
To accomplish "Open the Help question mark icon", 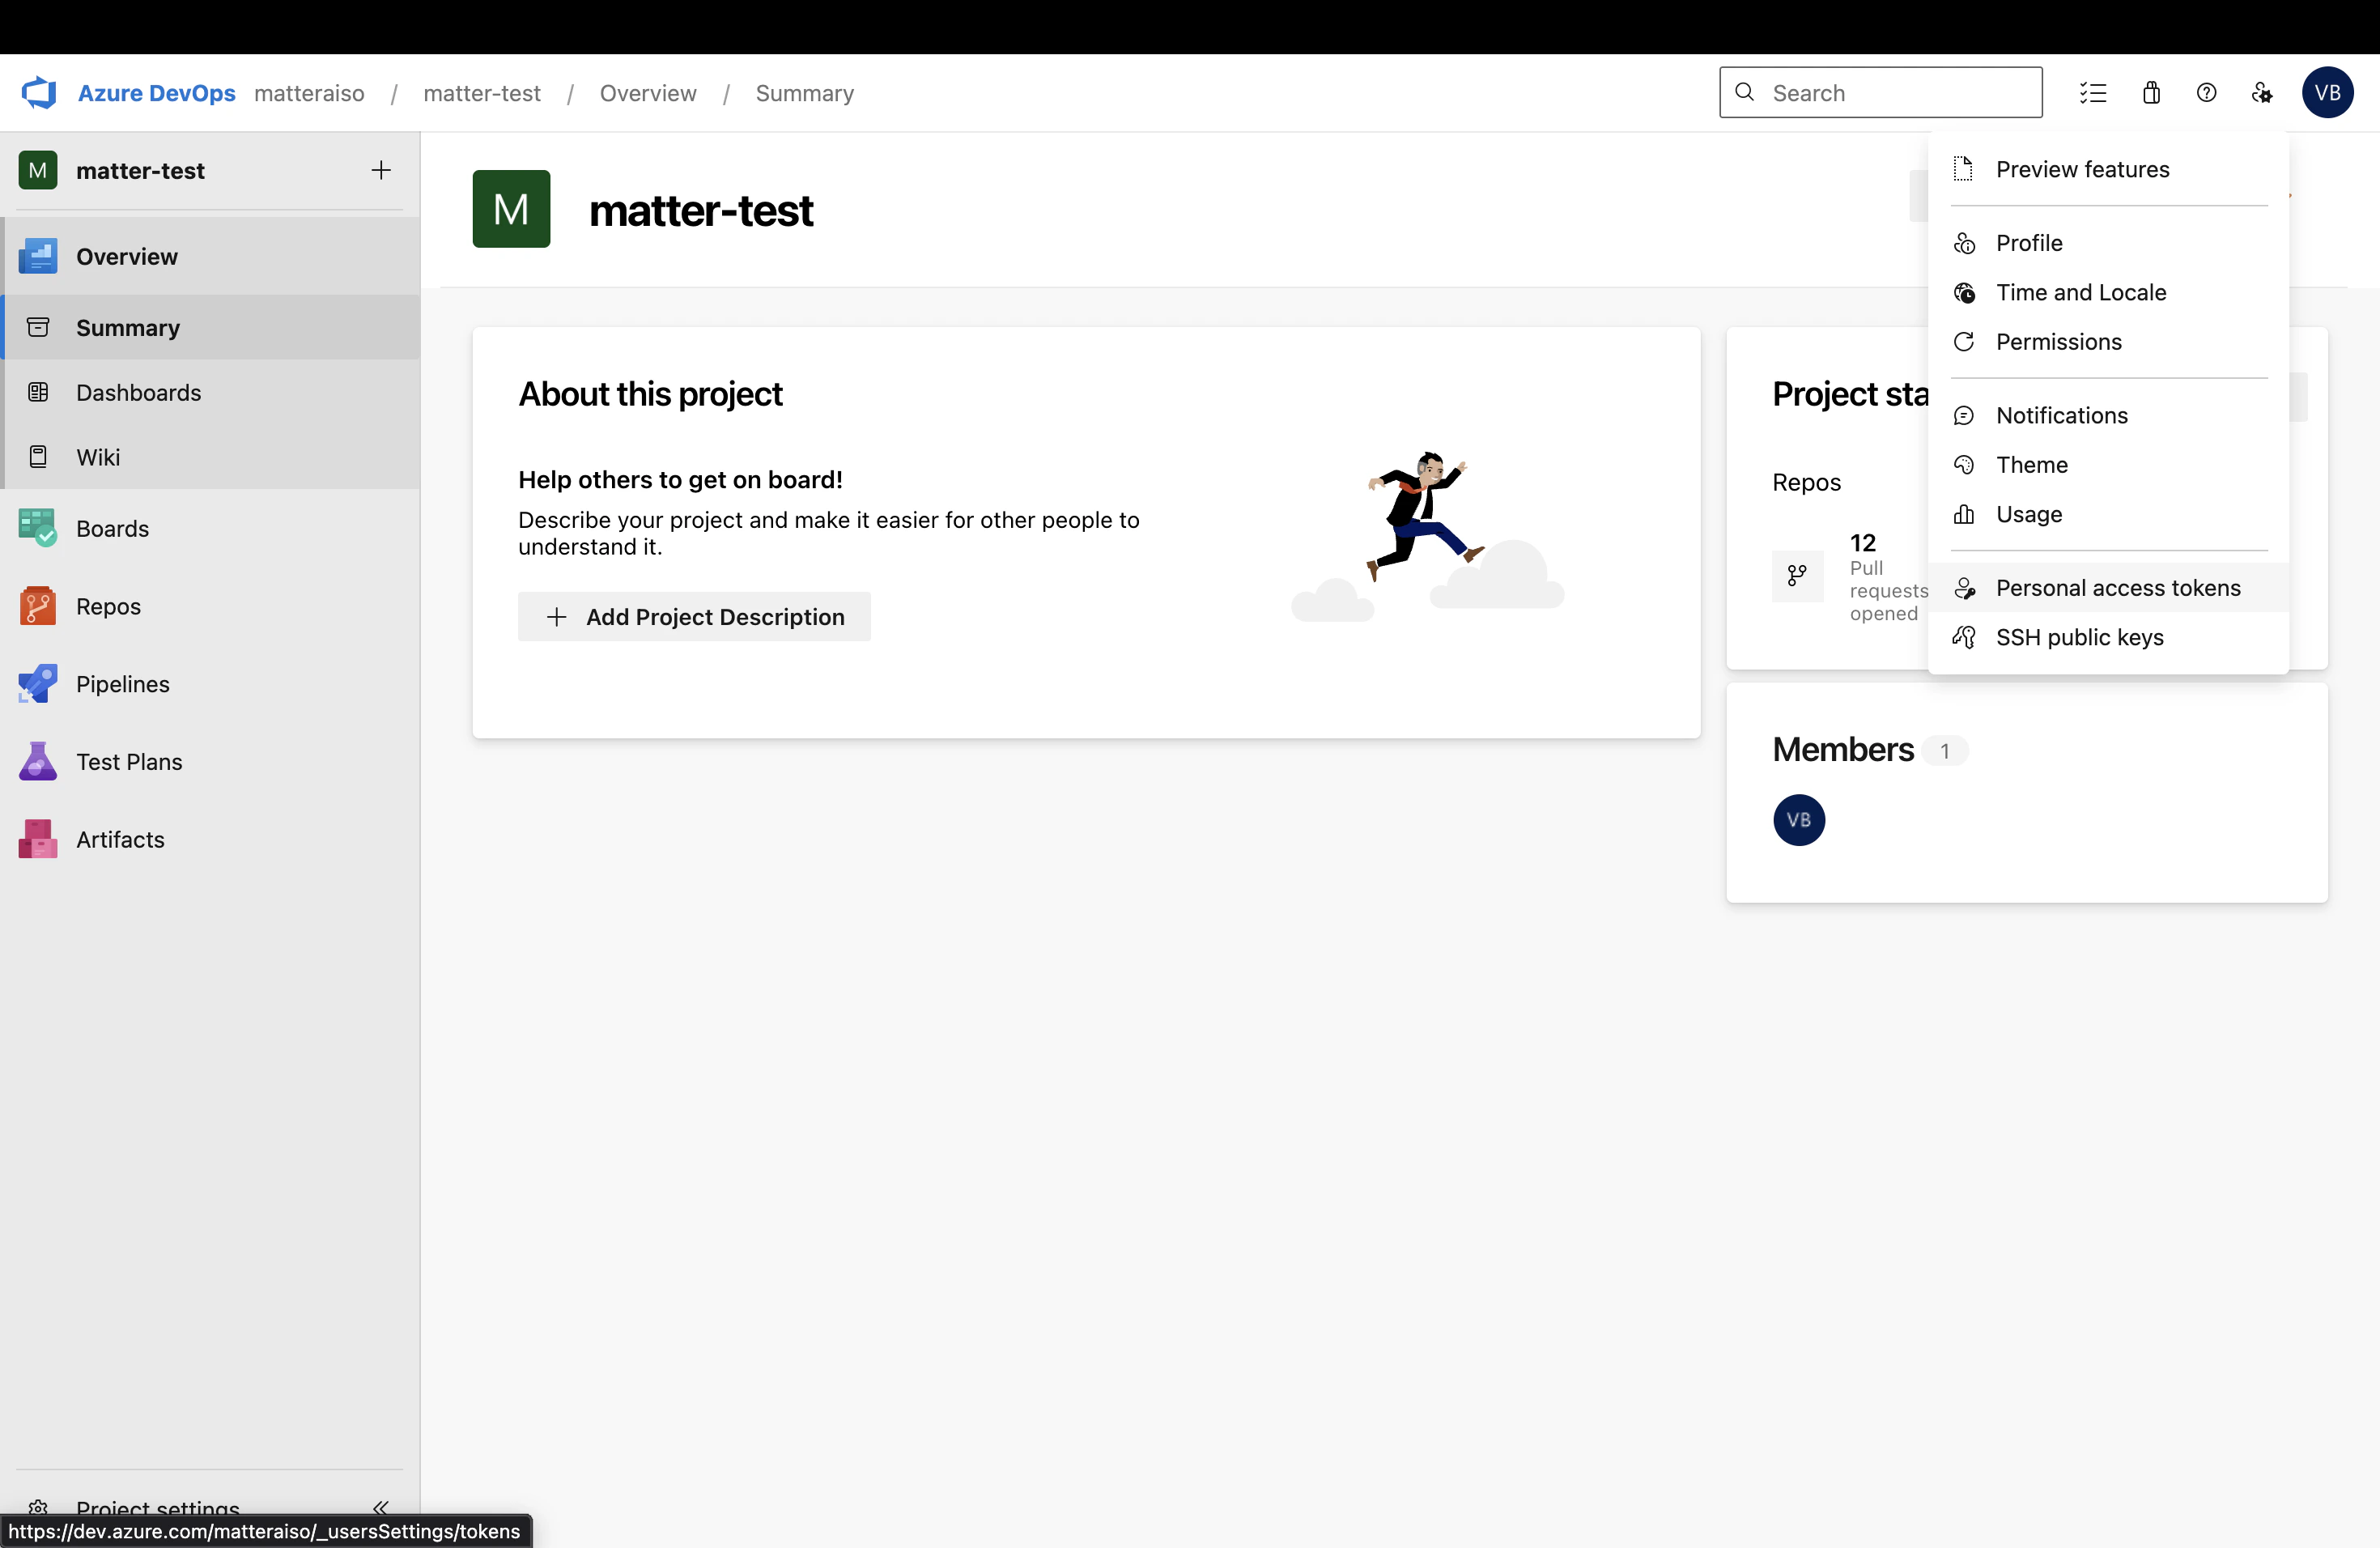I will [x=2207, y=92].
